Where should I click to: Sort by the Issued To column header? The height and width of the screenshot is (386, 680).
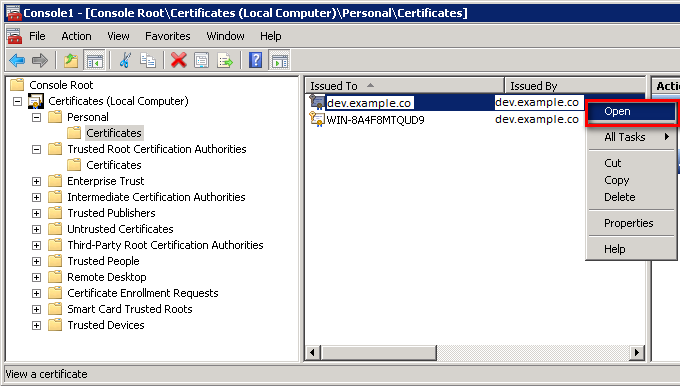point(405,86)
